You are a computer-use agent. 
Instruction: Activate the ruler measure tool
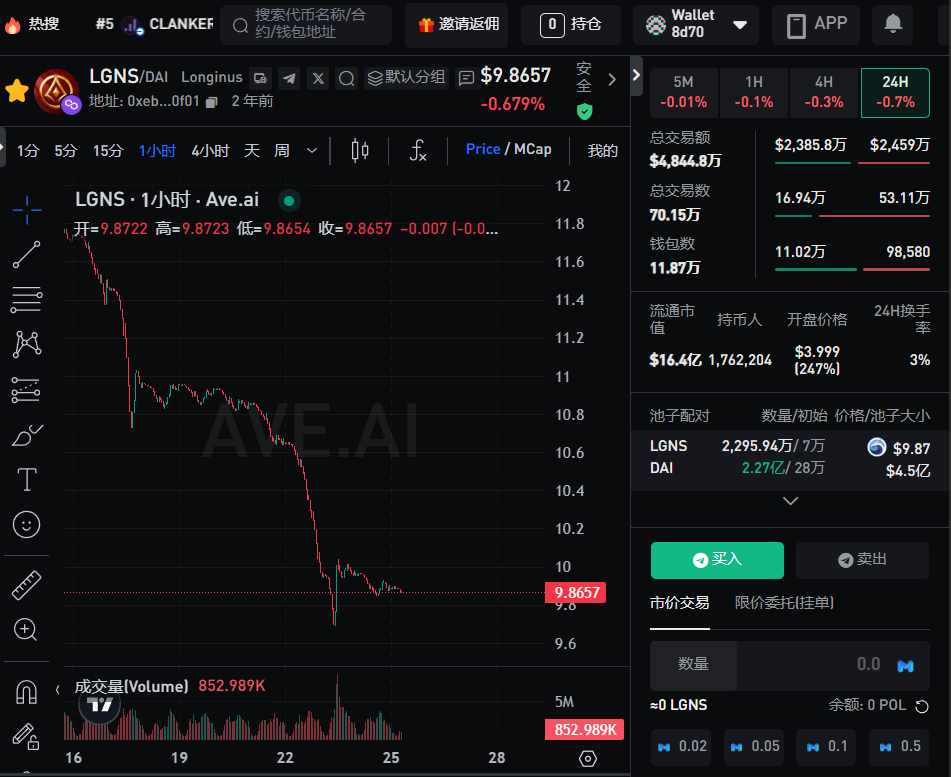[x=26, y=585]
